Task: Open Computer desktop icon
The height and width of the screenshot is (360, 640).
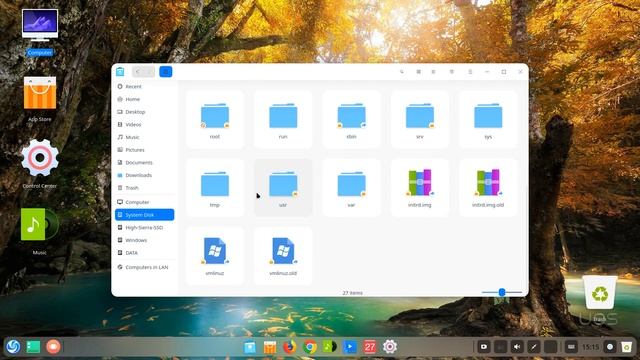Action: pyautogui.click(x=40, y=32)
